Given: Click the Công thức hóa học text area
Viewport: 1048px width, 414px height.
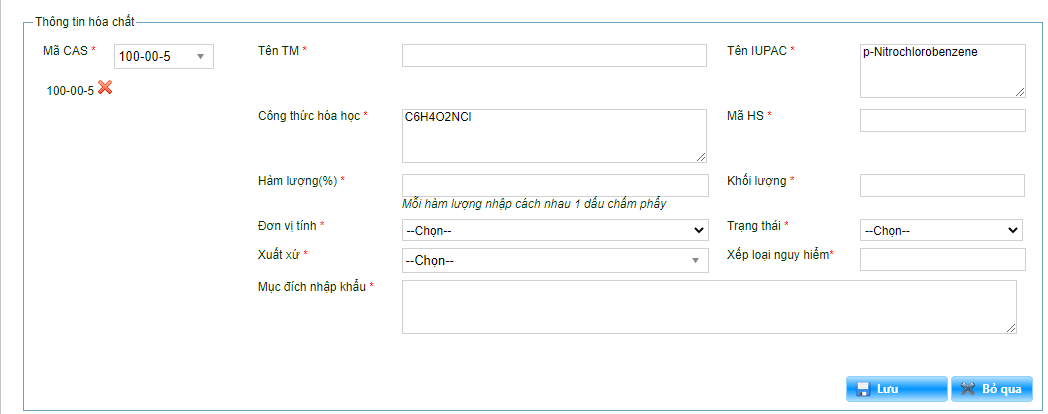Looking at the screenshot, I should (x=554, y=135).
